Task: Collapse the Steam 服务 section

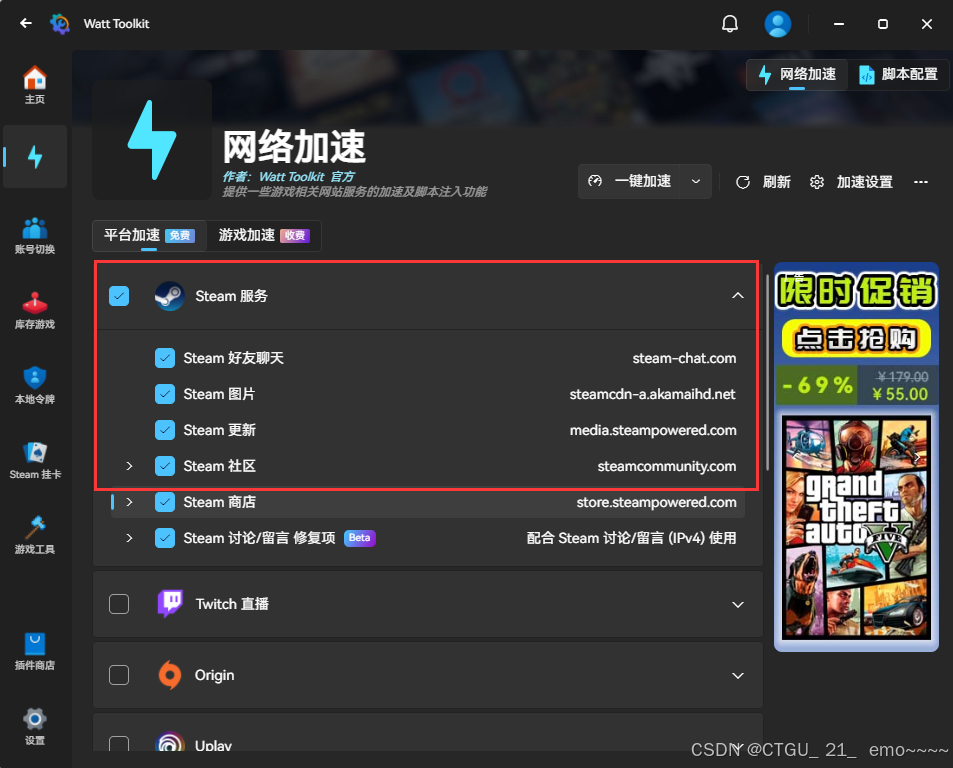Action: point(738,296)
